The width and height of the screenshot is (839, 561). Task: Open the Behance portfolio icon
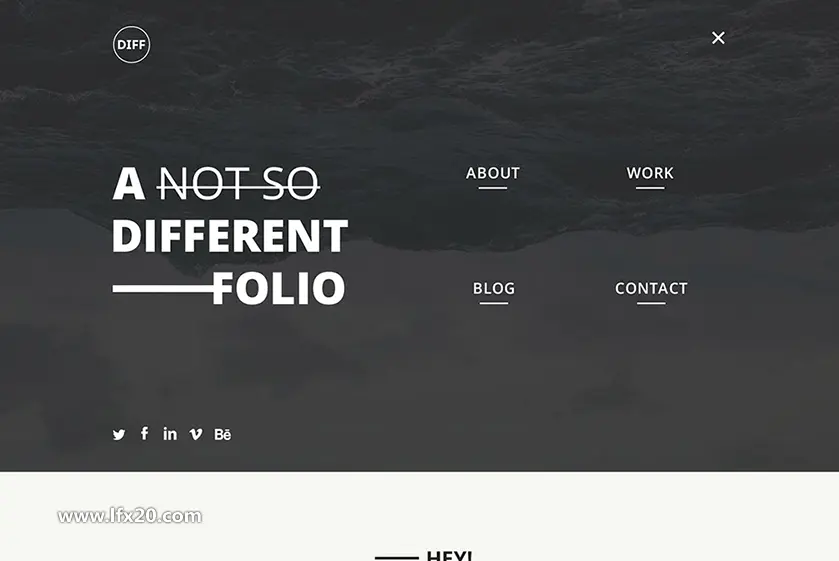pos(223,434)
